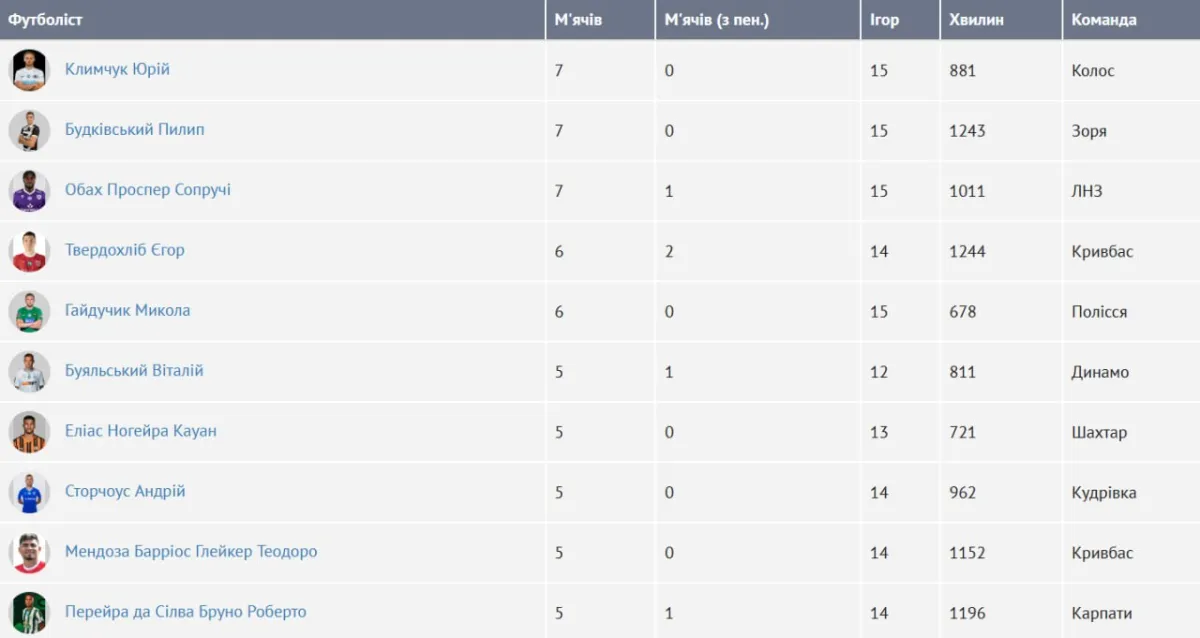Click Перейра да Сілва Бруно Роберто link
Screen dimensions: 1200x638
point(185,612)
